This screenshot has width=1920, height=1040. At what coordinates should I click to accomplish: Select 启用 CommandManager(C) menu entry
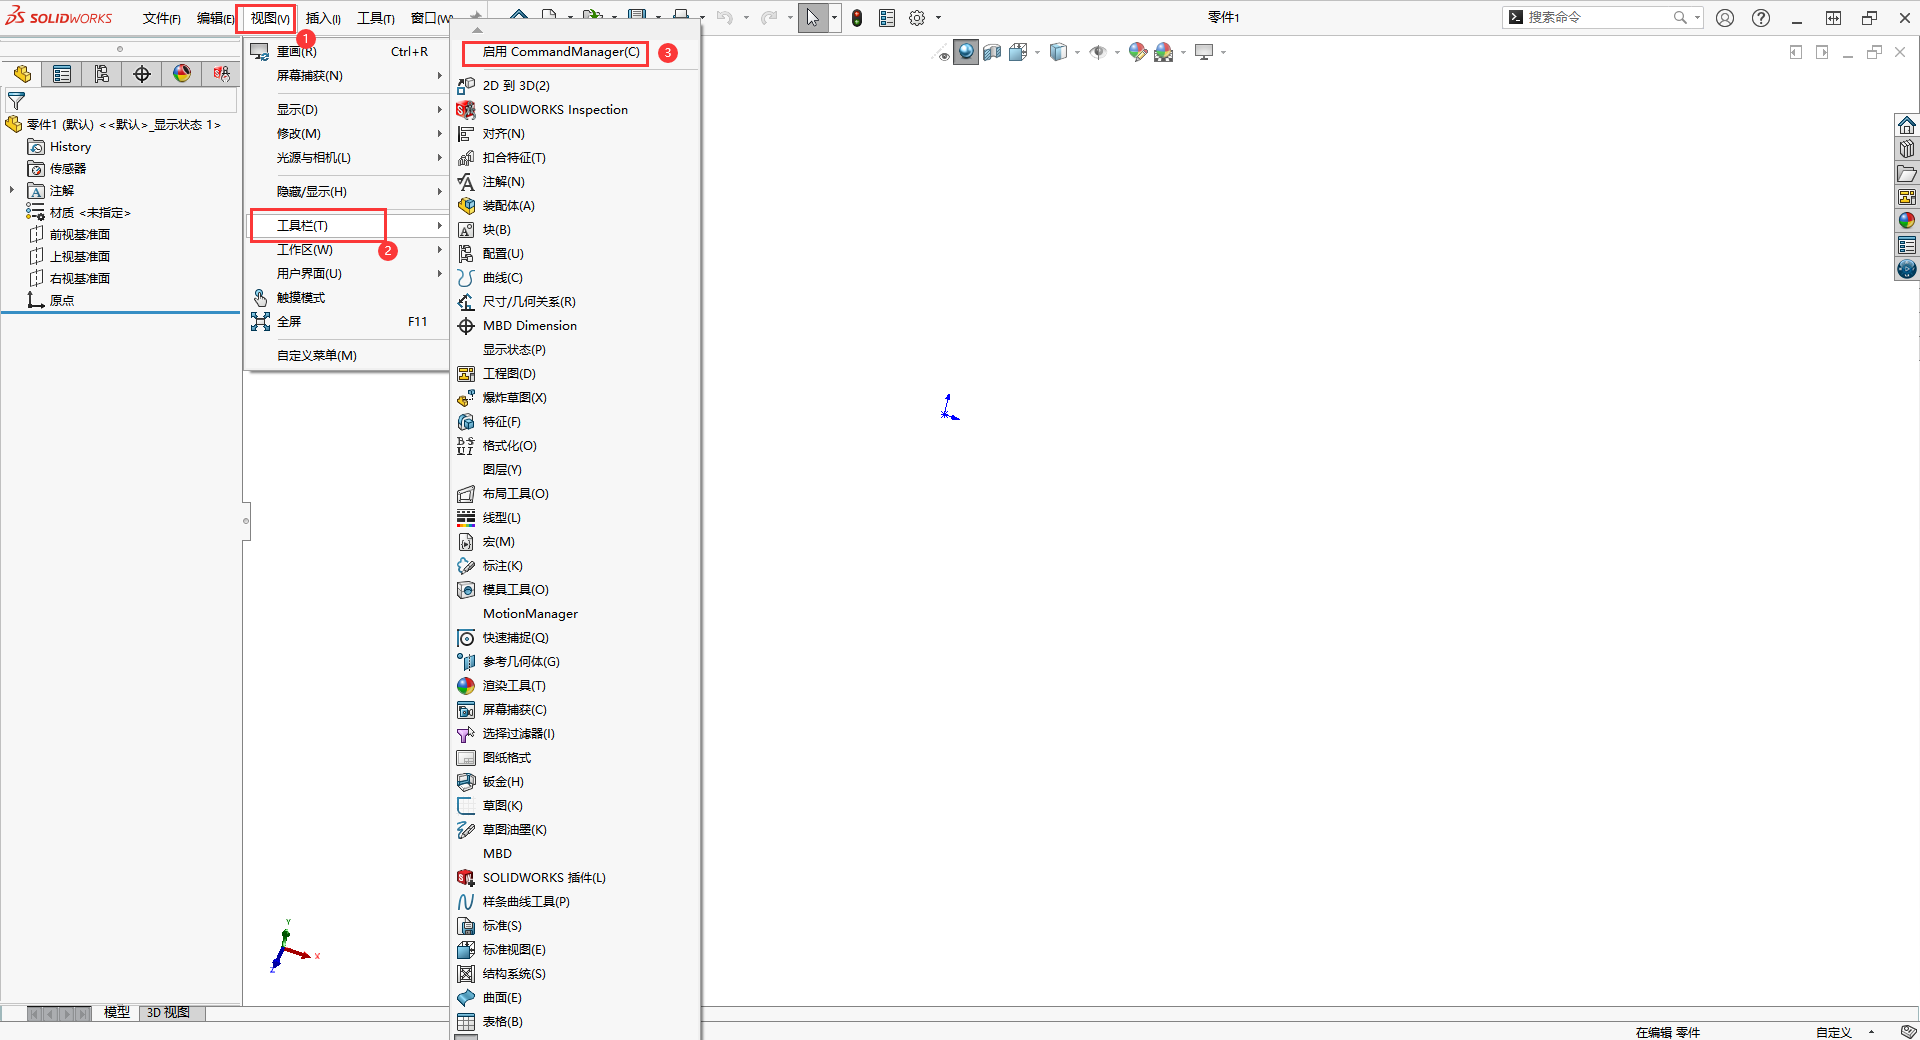pos(560,52)
